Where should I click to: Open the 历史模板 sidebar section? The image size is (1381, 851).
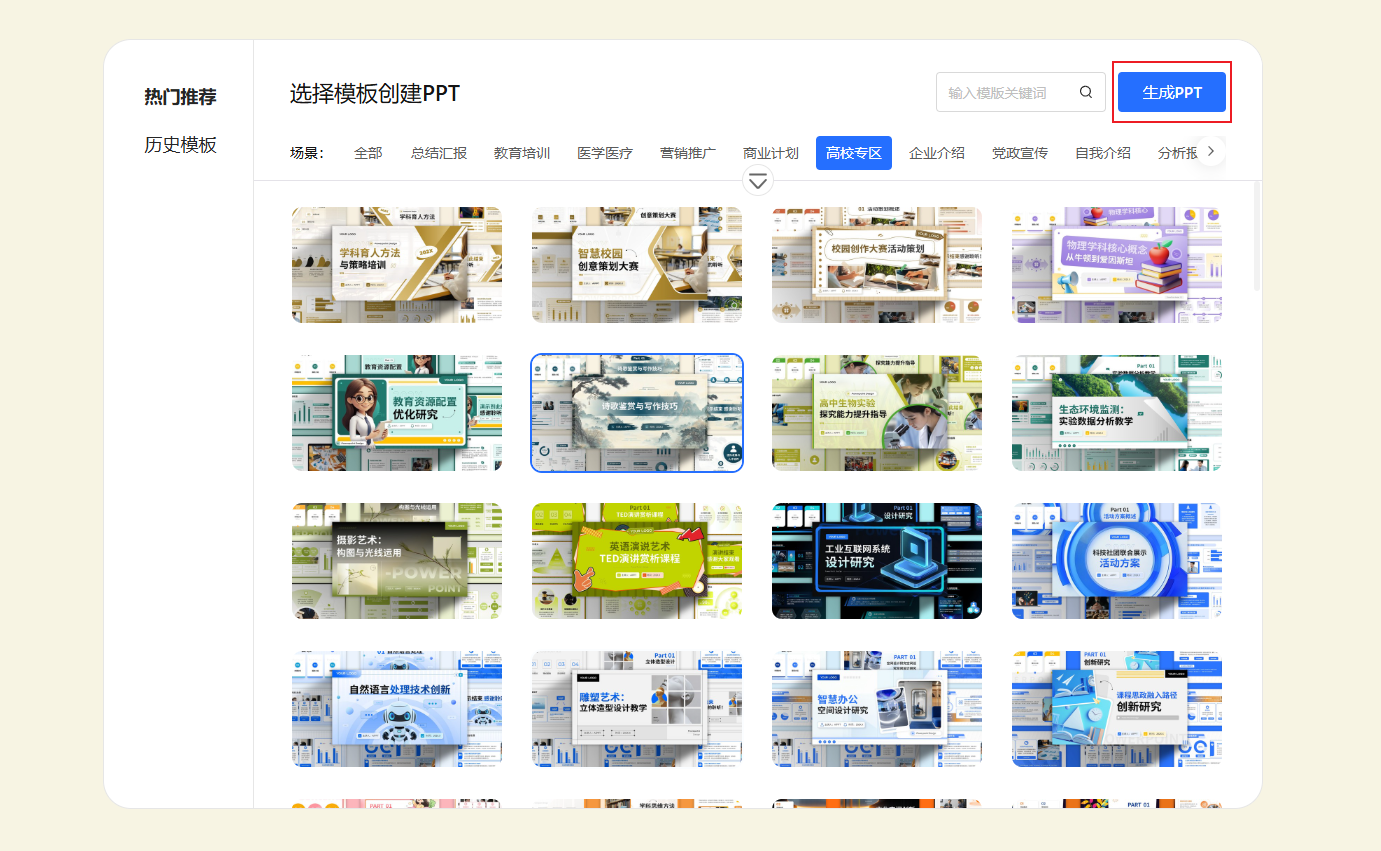click(x=180, y=145)
